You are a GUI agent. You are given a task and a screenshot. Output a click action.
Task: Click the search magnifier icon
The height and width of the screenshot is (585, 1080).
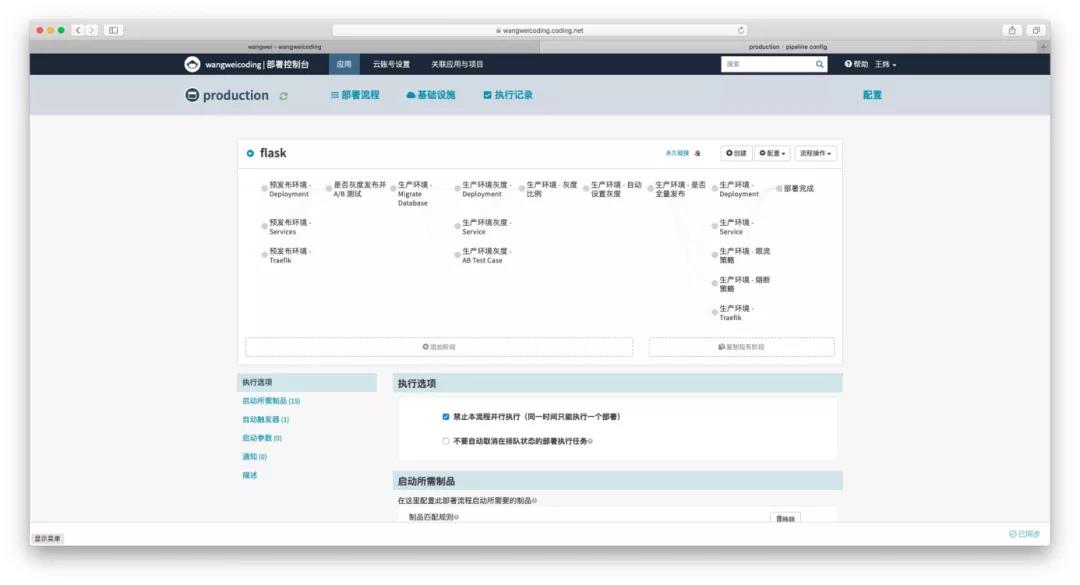[820, 64]
